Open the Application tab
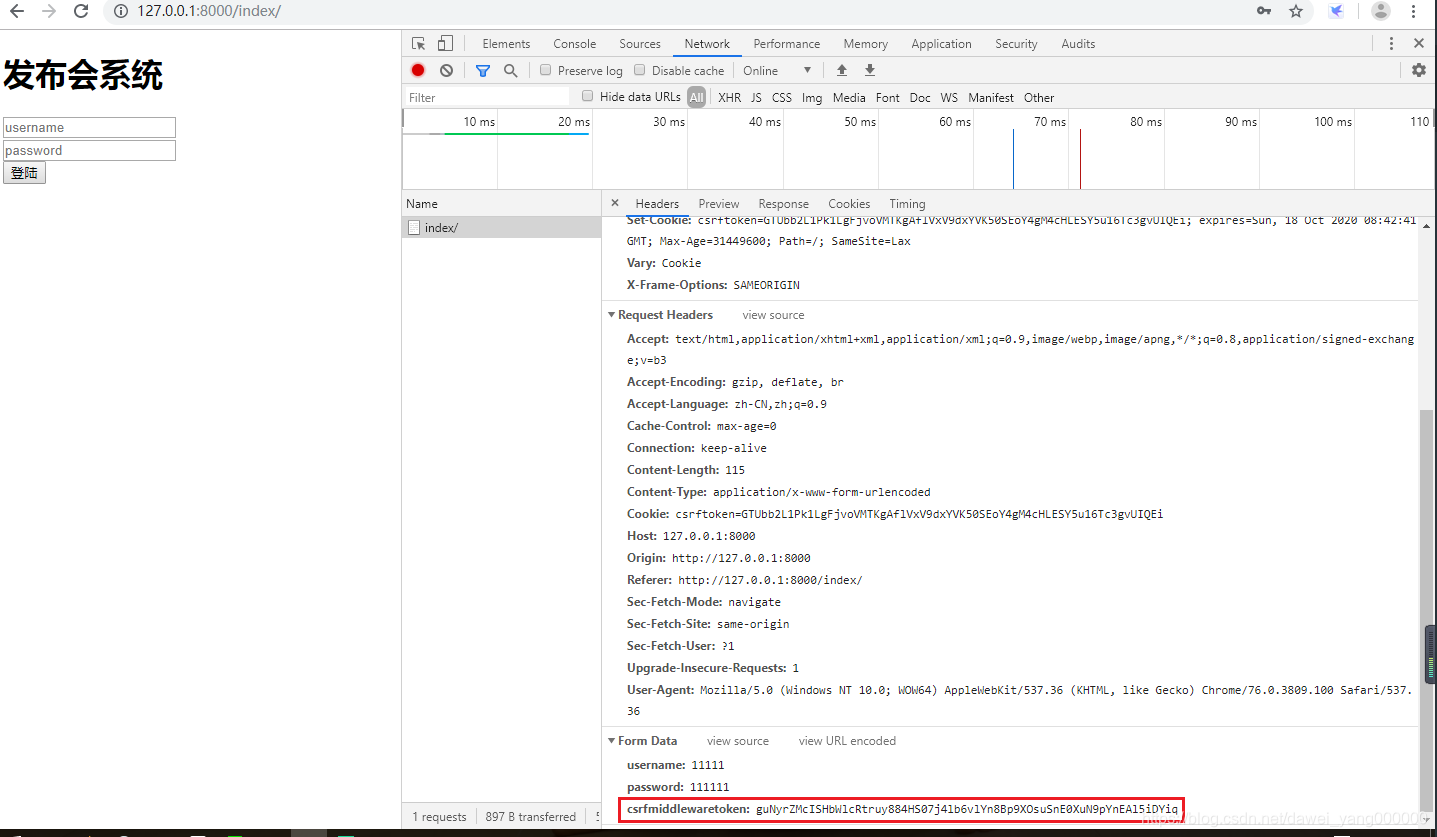The width and height of the screenshot is (1437, 837). [942, 43]
